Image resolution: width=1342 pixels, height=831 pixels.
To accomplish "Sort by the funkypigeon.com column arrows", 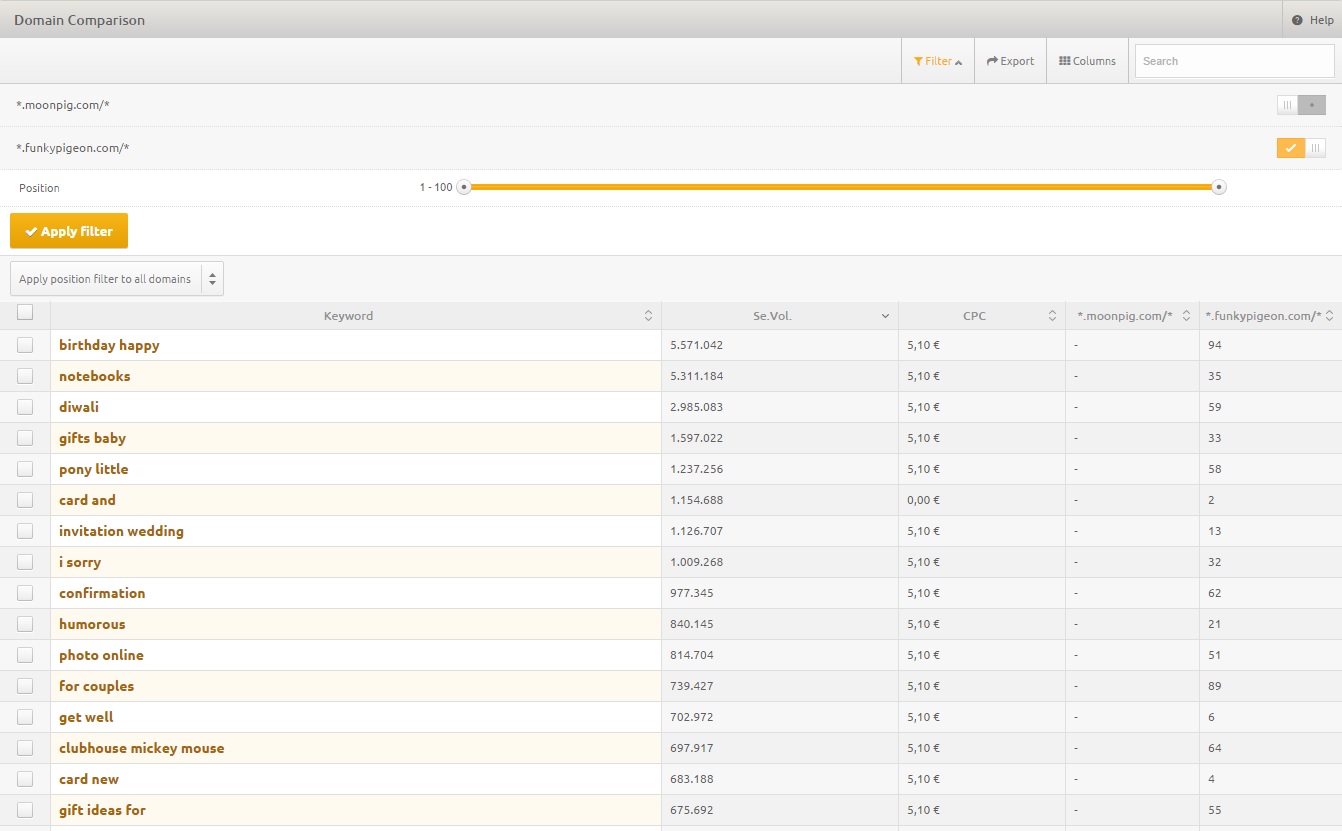I will point(1330,316).
